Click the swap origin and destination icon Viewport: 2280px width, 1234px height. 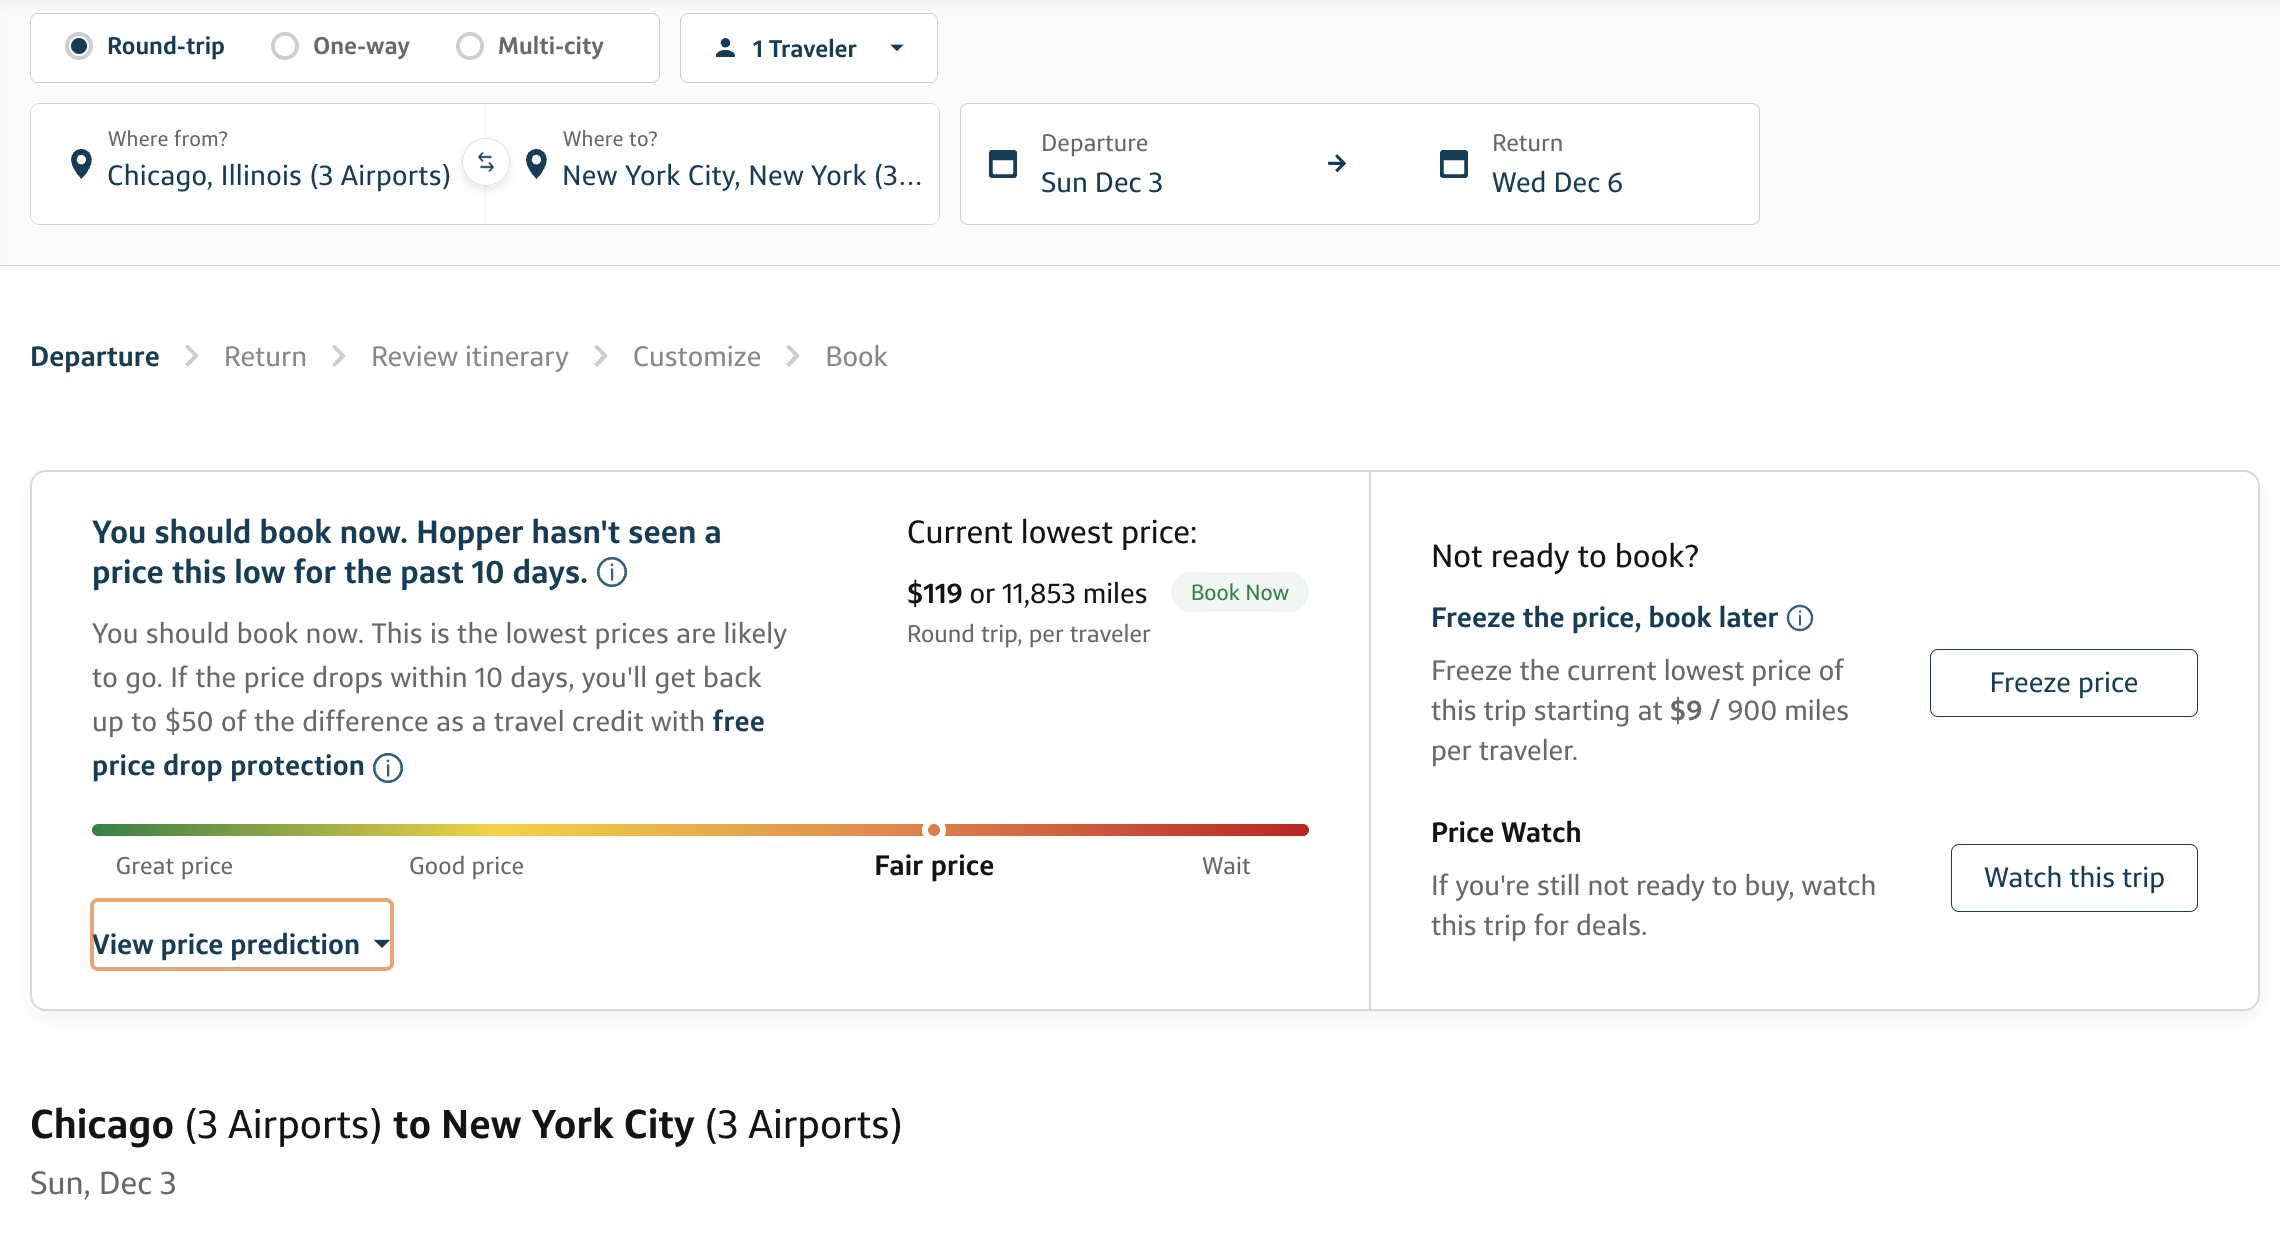click(486, 162)
